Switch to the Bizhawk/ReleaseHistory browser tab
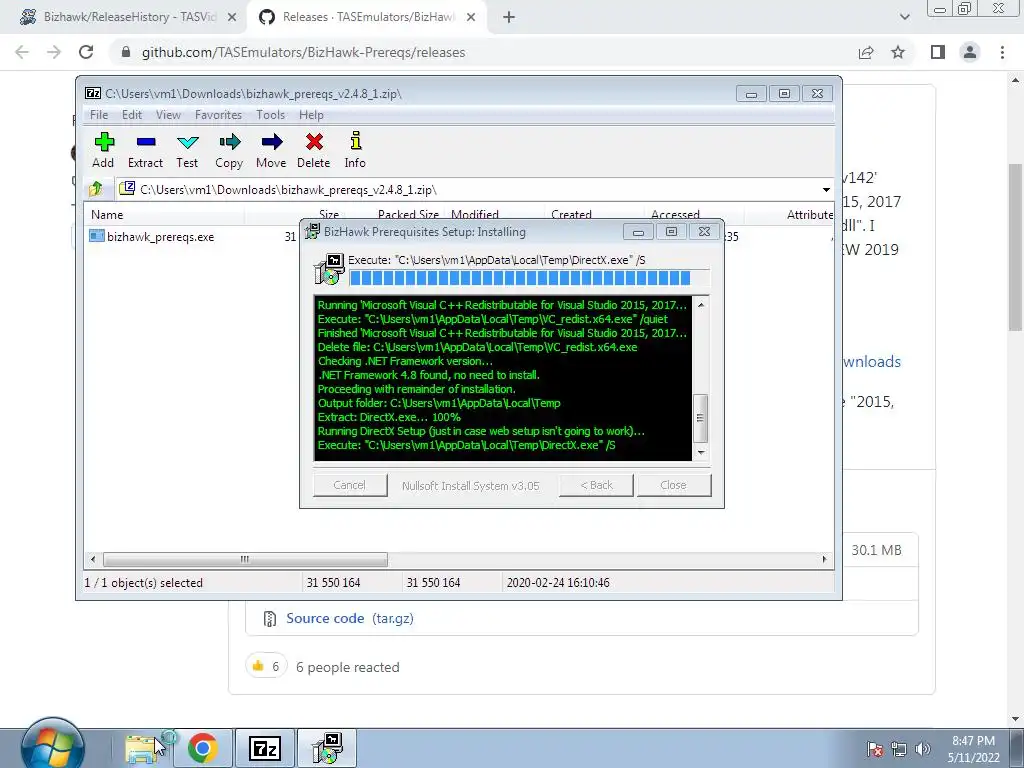 click(x=129, y=17)
